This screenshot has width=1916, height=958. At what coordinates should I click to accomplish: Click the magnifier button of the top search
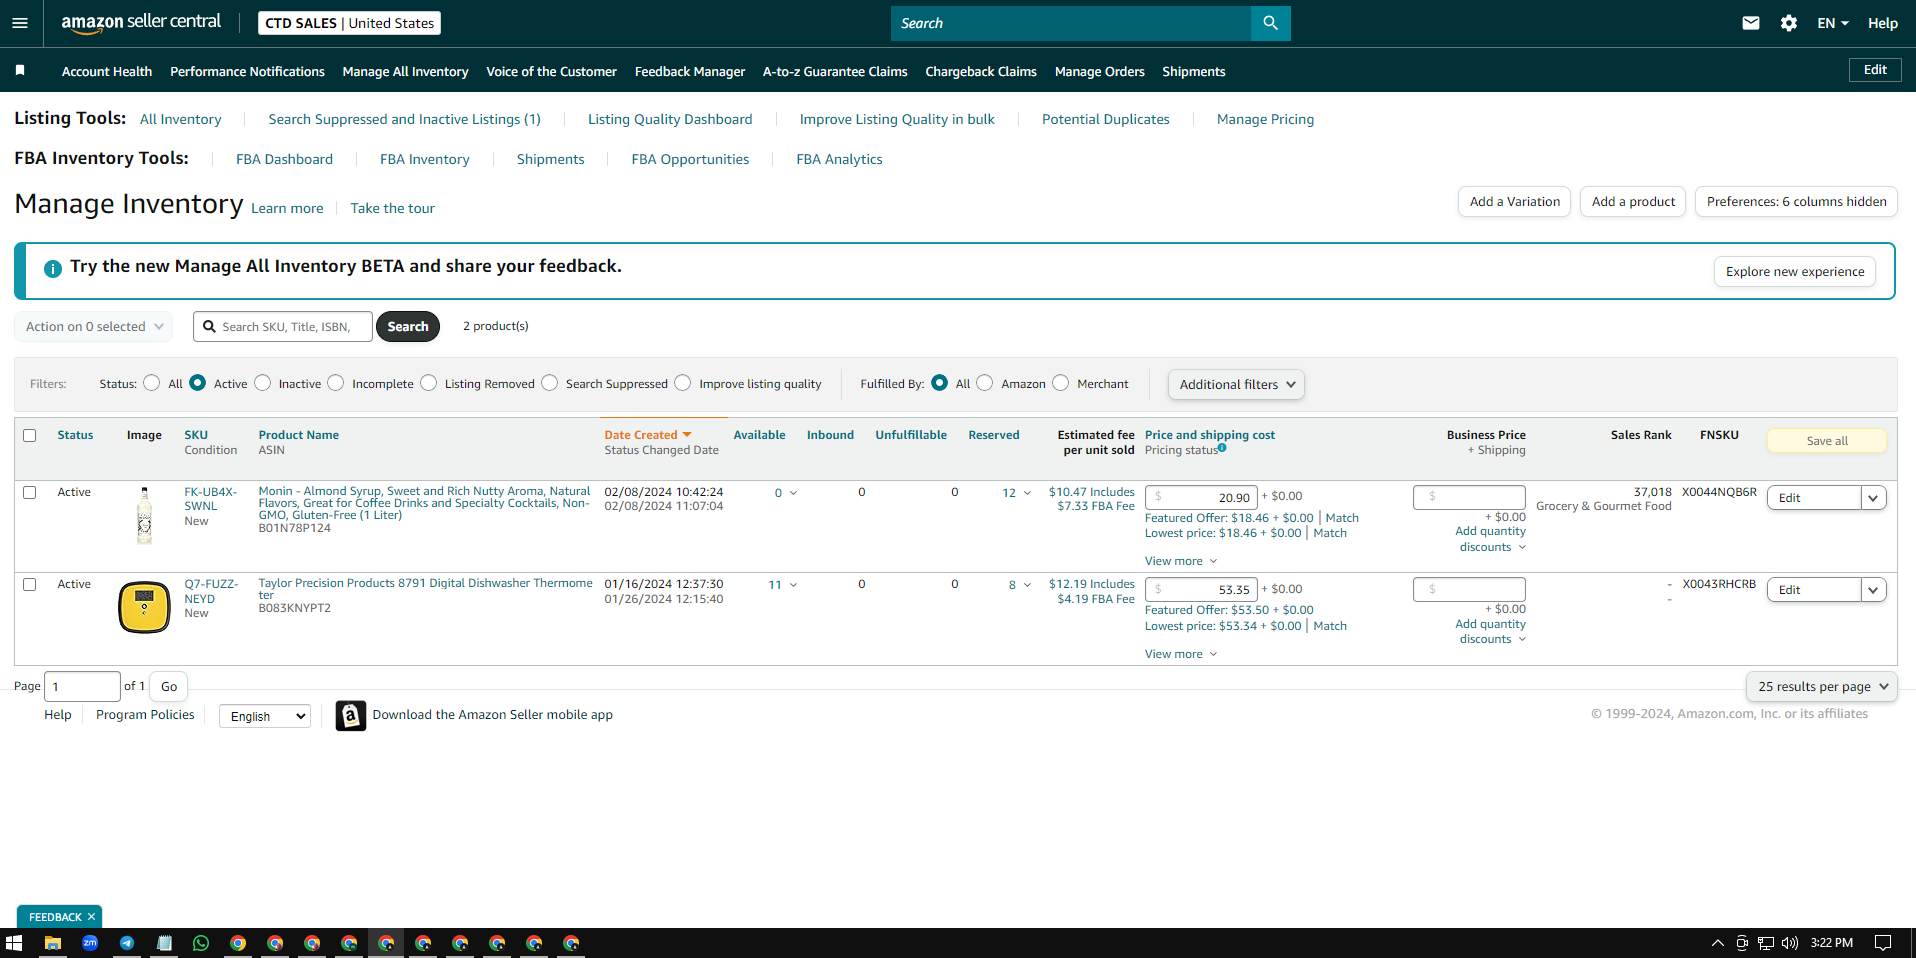(1270, 23)
